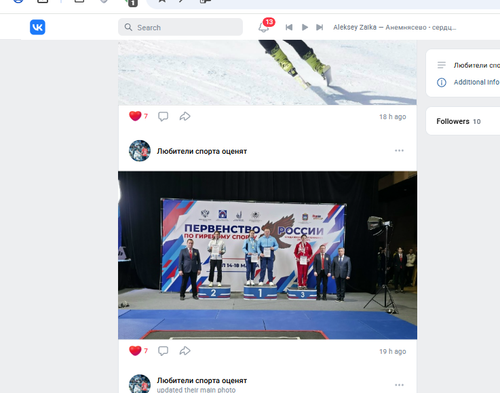Click the community description lines icon
This screenshot has width=500, height=393.
[x=441, y=65]
